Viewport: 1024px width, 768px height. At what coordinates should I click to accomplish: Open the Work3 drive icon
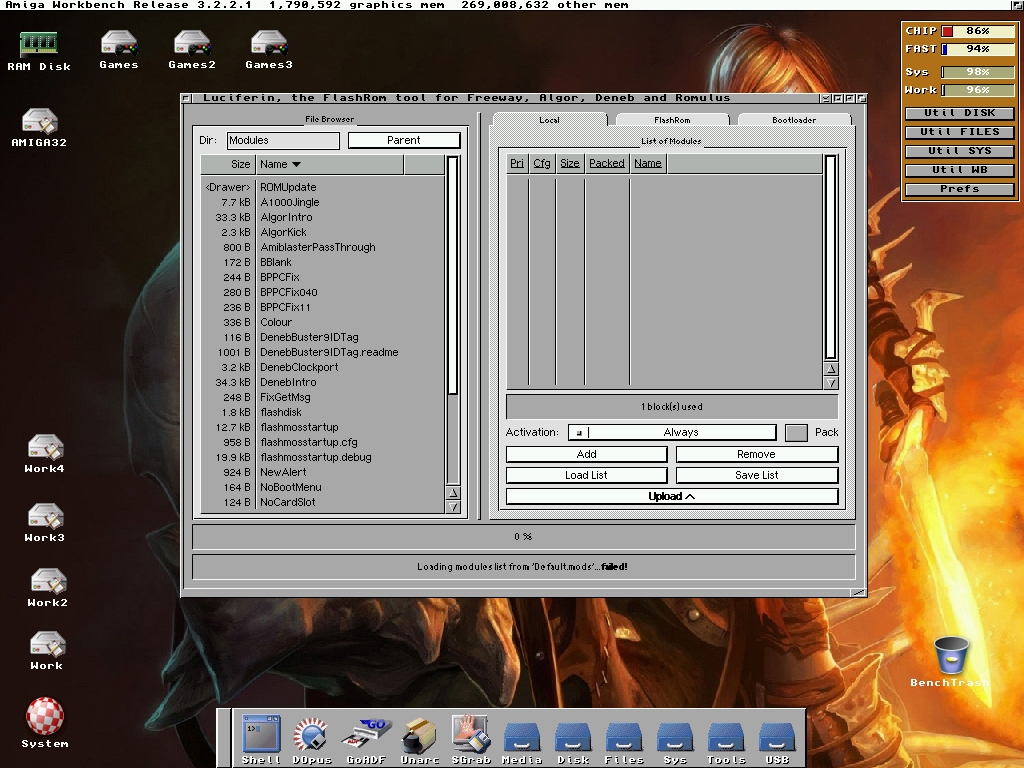[x=44, y=522]
